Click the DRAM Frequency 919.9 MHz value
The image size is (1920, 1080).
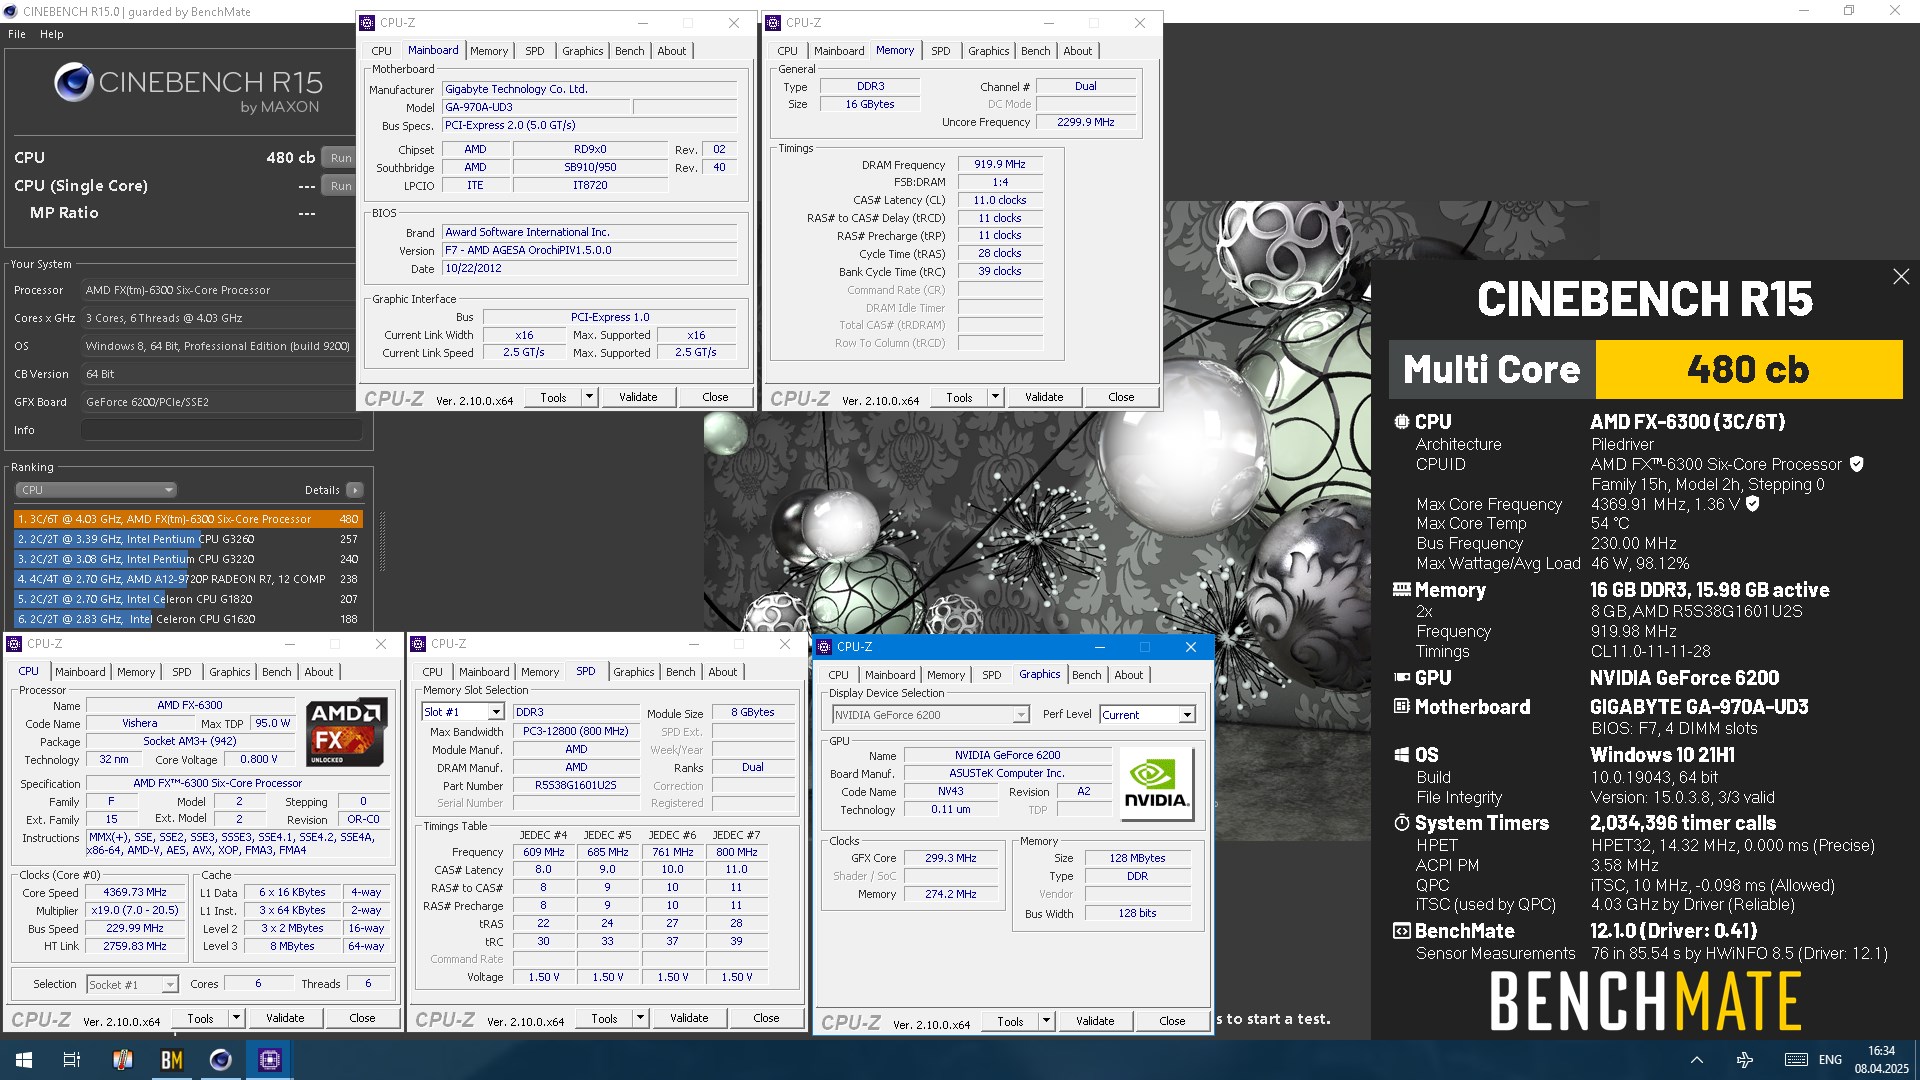(x=1000, y=165)
